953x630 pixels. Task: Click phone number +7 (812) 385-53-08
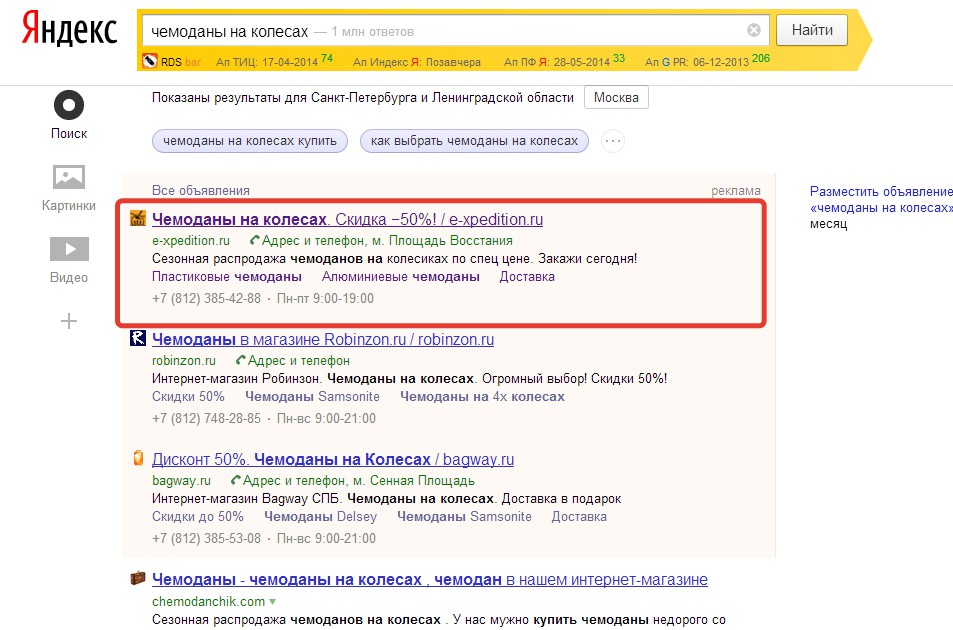[x=206, y=538]
